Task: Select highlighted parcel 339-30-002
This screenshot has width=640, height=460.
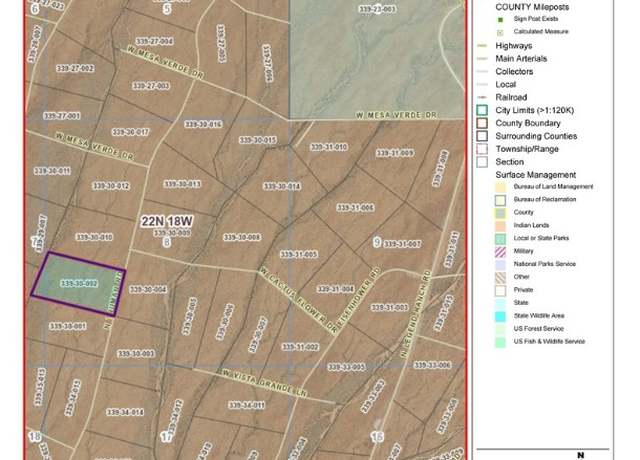Action: 79,283
